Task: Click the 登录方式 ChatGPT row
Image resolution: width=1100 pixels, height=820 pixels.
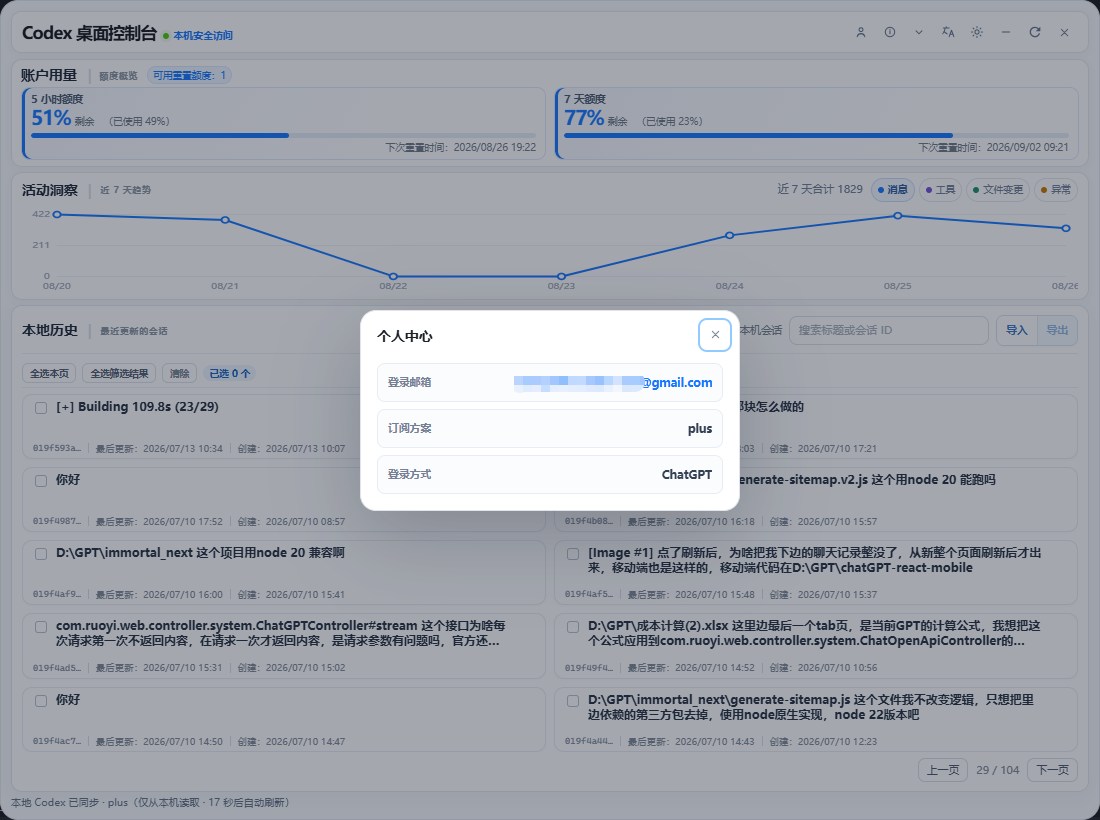Action: pos(550,474)
